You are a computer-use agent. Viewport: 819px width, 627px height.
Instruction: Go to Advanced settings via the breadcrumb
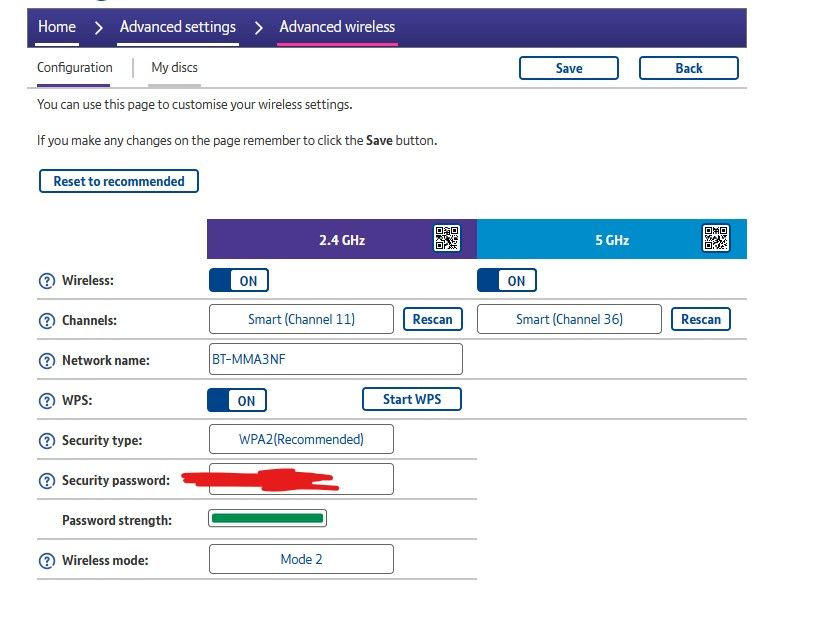pyautogui.click(x=177, y=27)
